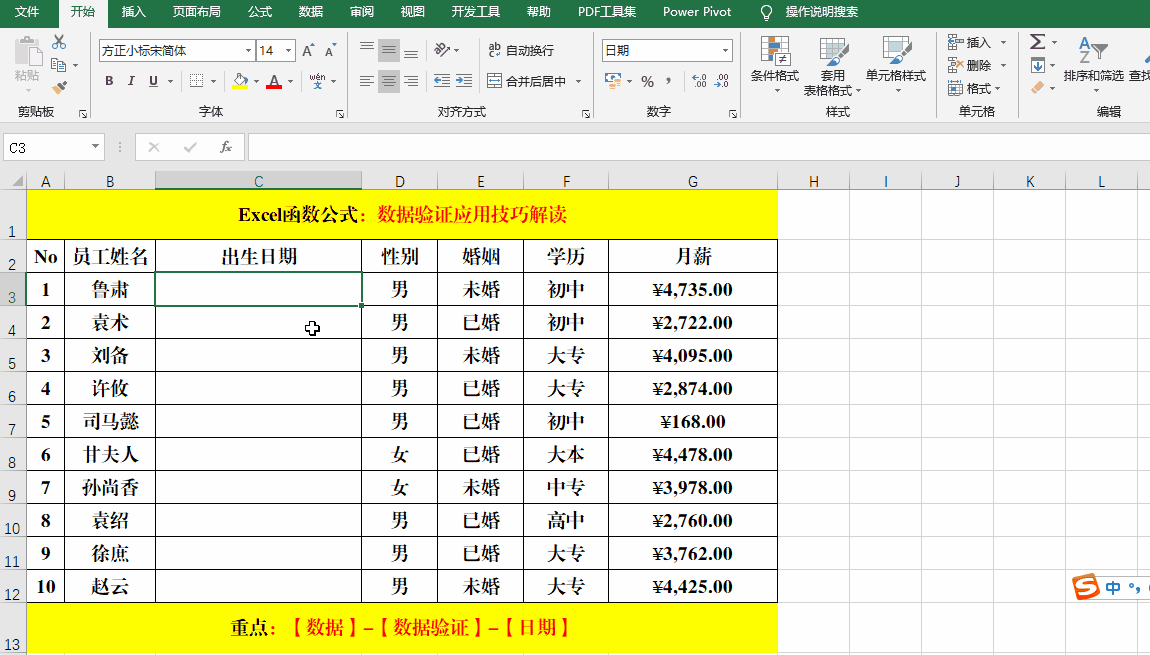This screenshot has height=655, width=1150.
Task: Apply the comma style icon
Action: pyautogui.click(x=668, y=81)
